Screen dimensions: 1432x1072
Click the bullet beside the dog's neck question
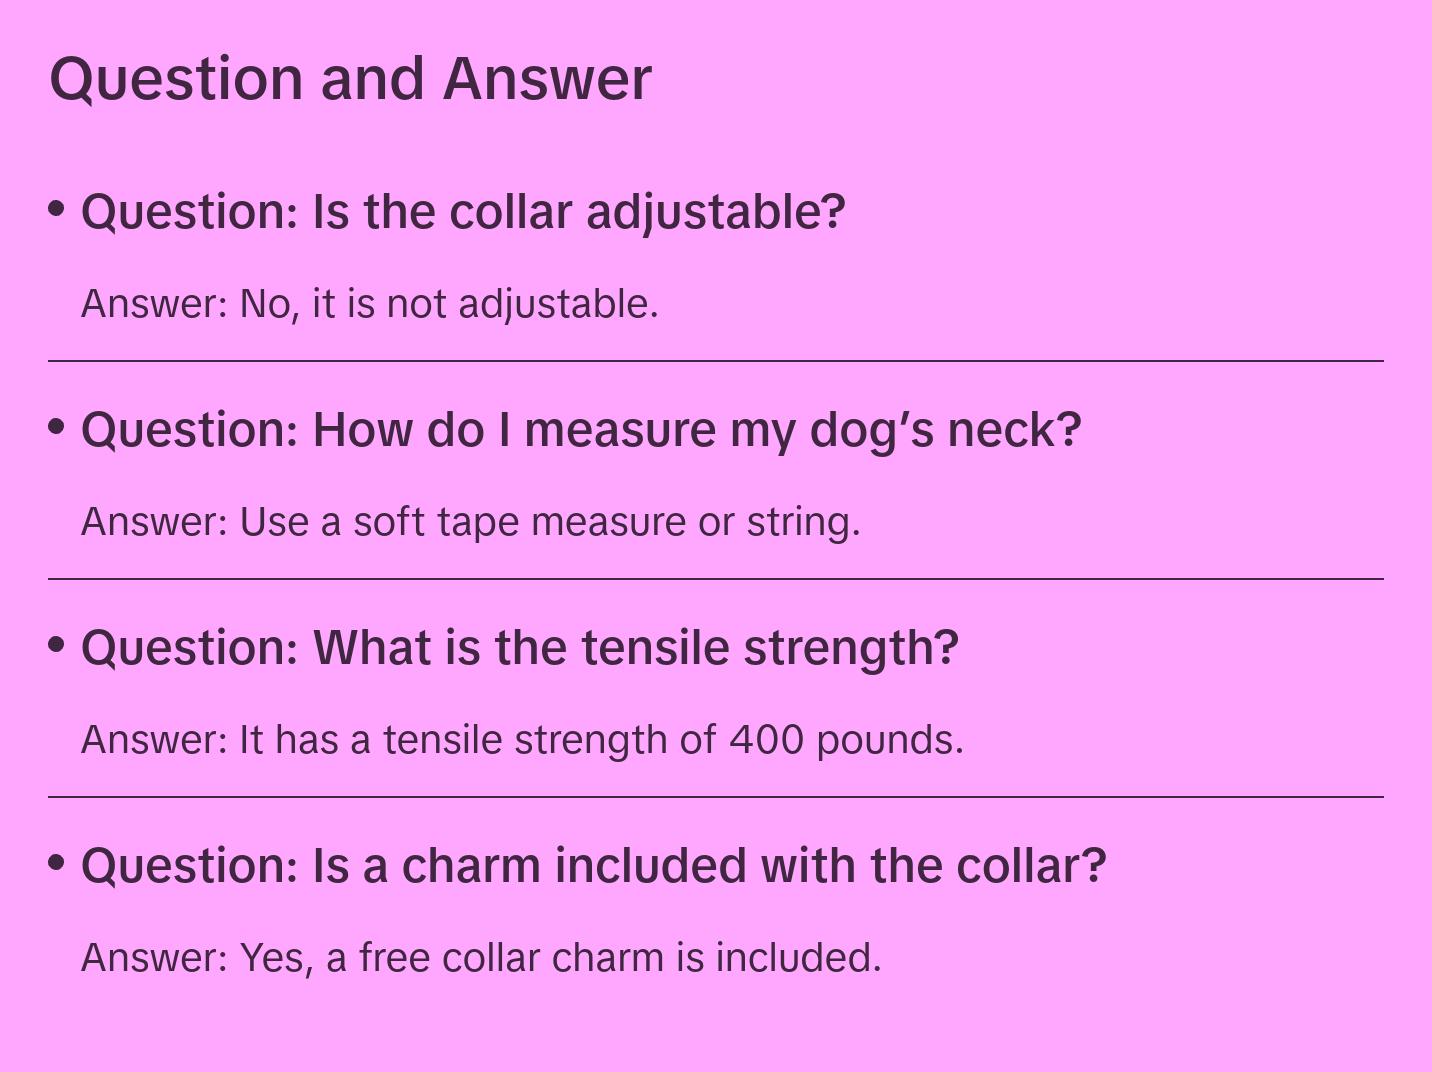(57, 426)
